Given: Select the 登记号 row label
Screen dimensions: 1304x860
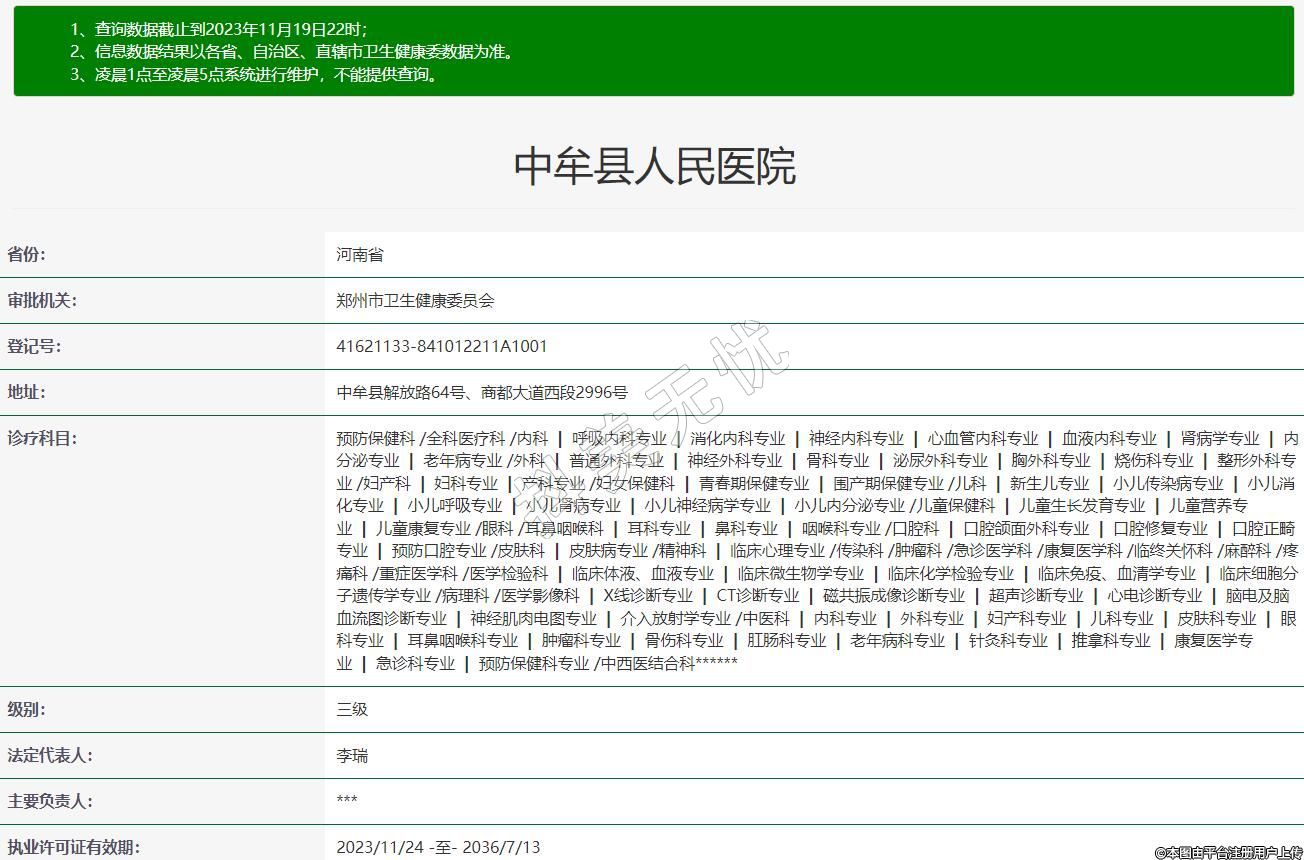Looking at the screenshot, I should (x=34, y=347).
